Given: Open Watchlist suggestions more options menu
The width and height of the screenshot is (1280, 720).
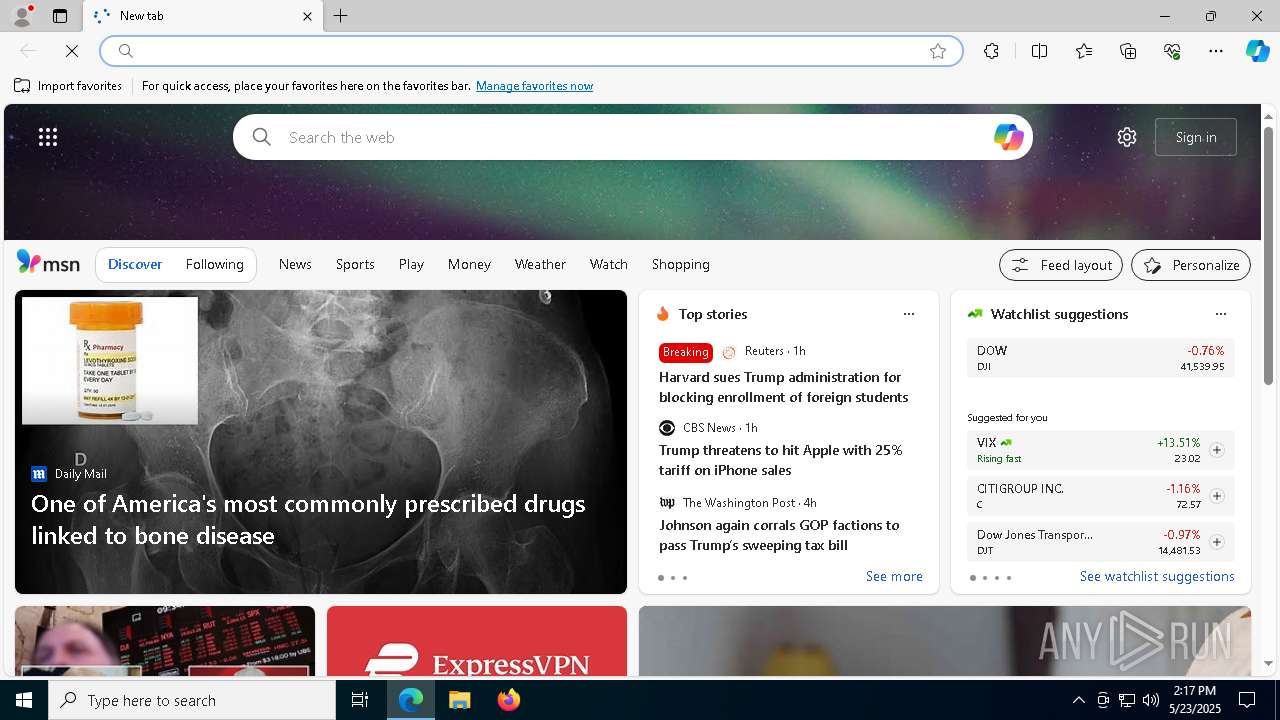Looking at the screenshot, I should 1221,314.
